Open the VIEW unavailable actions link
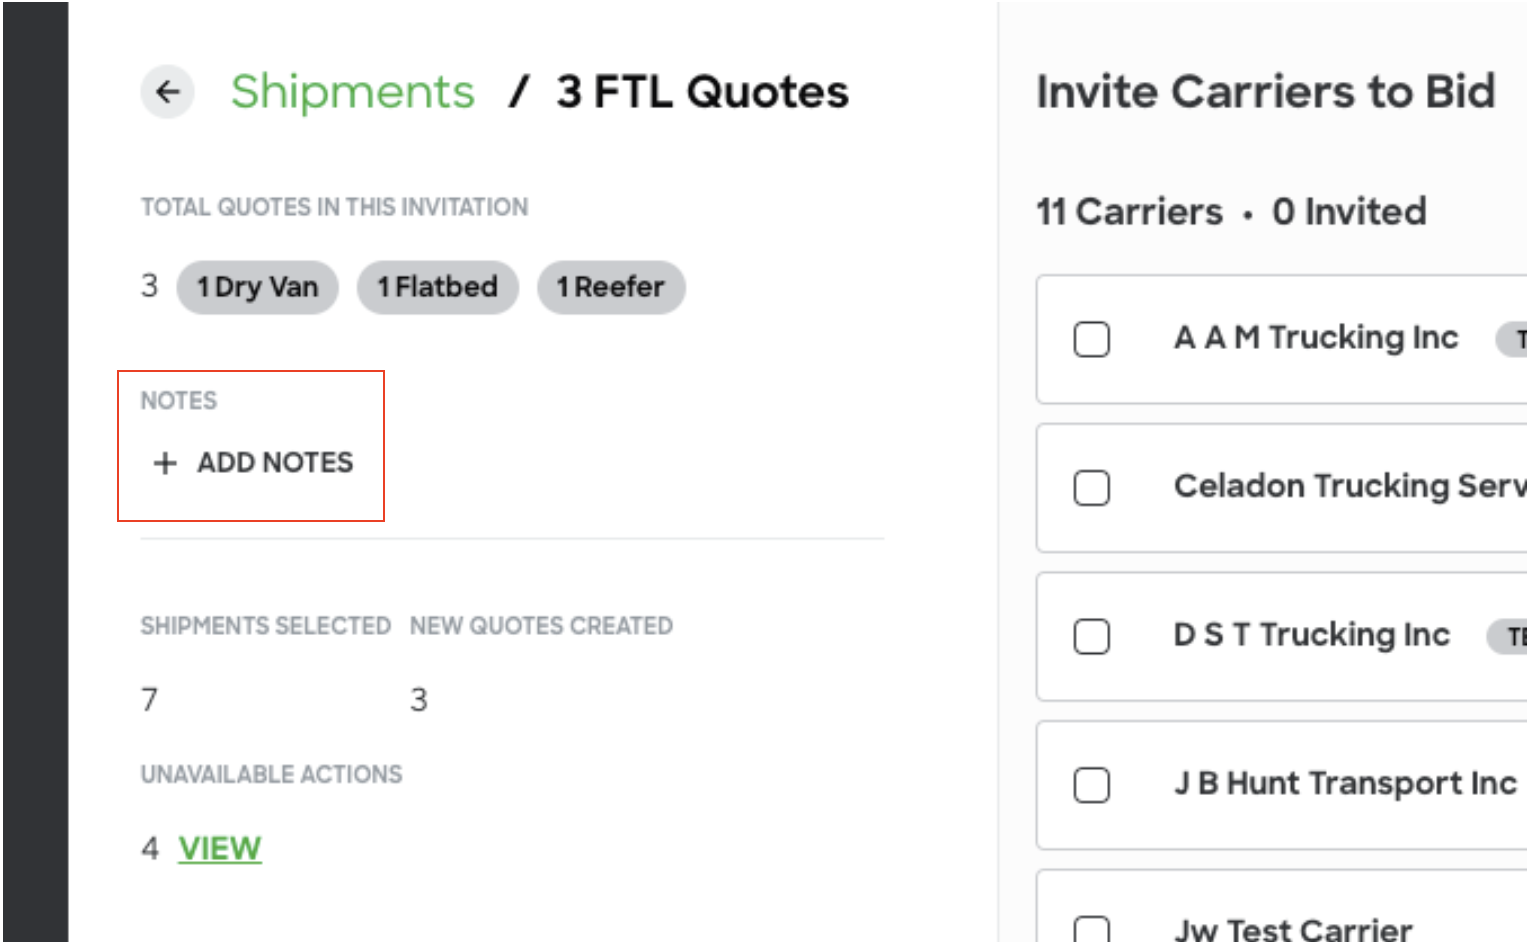 tap(220, 848)
